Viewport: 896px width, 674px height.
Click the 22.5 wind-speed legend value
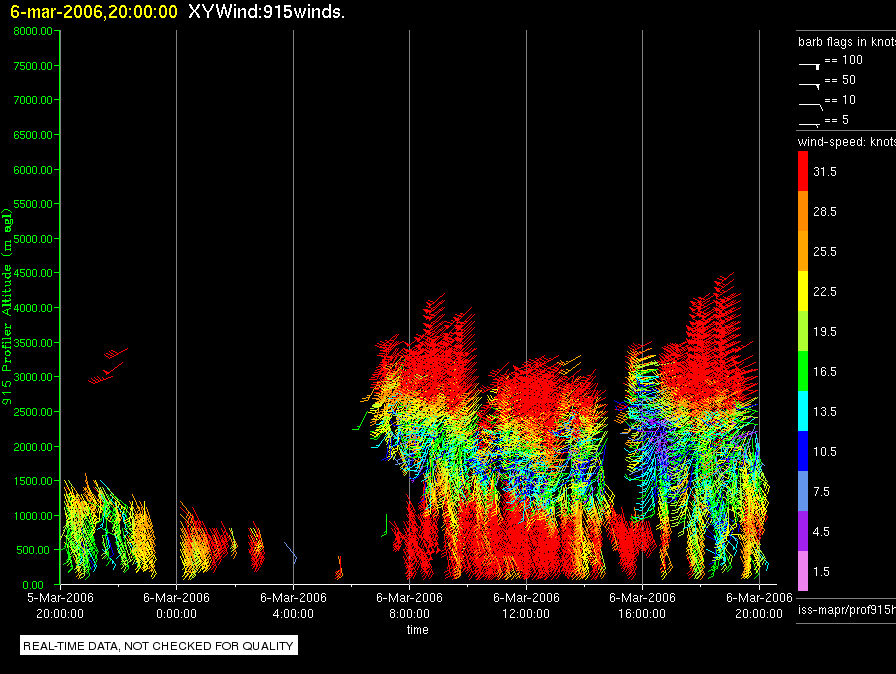click(825, 292)
